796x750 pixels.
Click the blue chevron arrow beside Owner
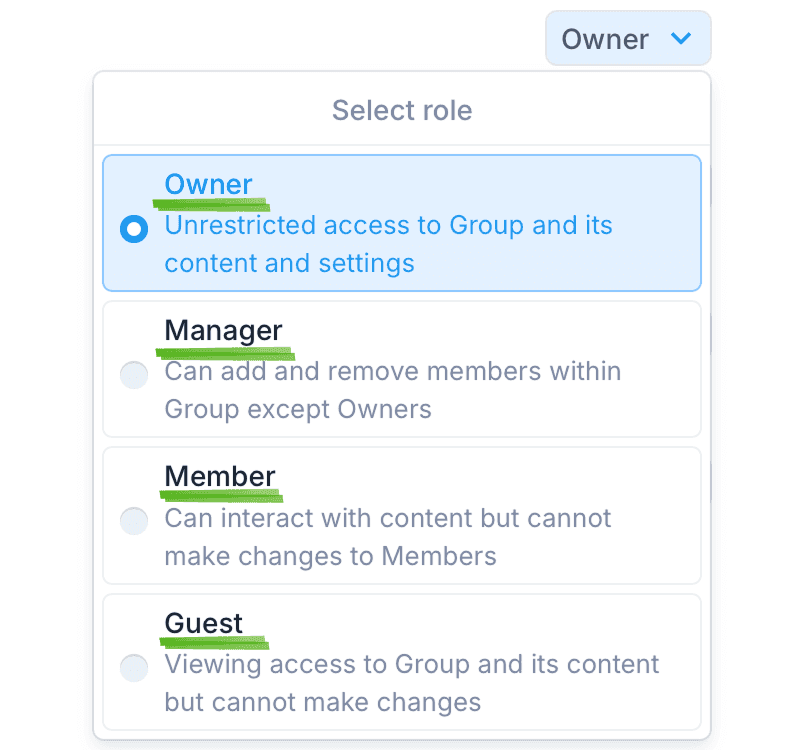tap(681, 39)
